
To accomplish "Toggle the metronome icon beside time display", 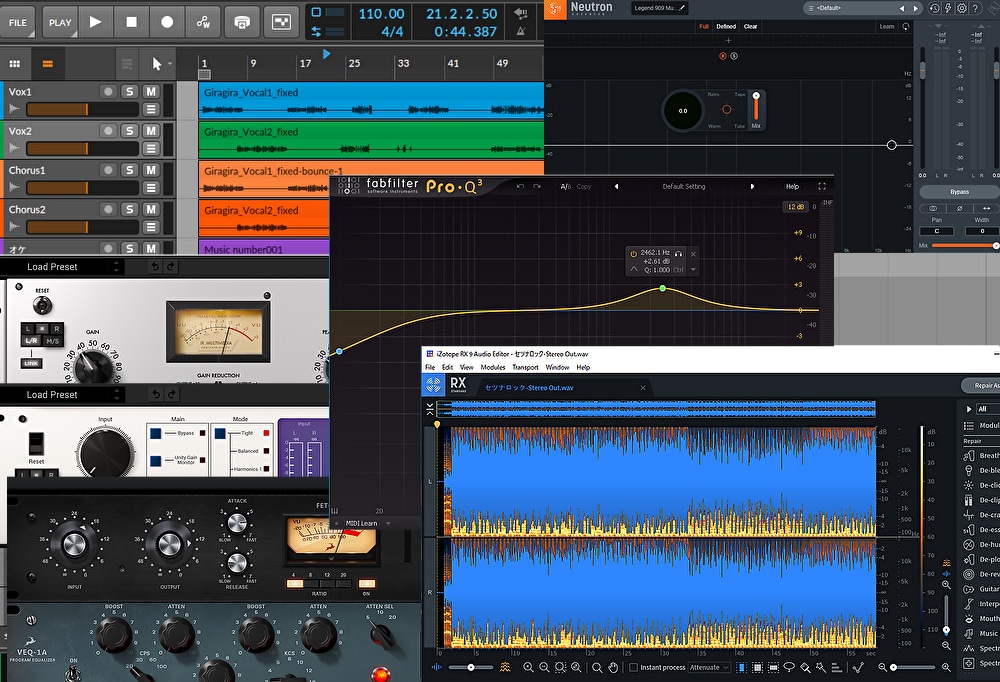I will [521, 31].
